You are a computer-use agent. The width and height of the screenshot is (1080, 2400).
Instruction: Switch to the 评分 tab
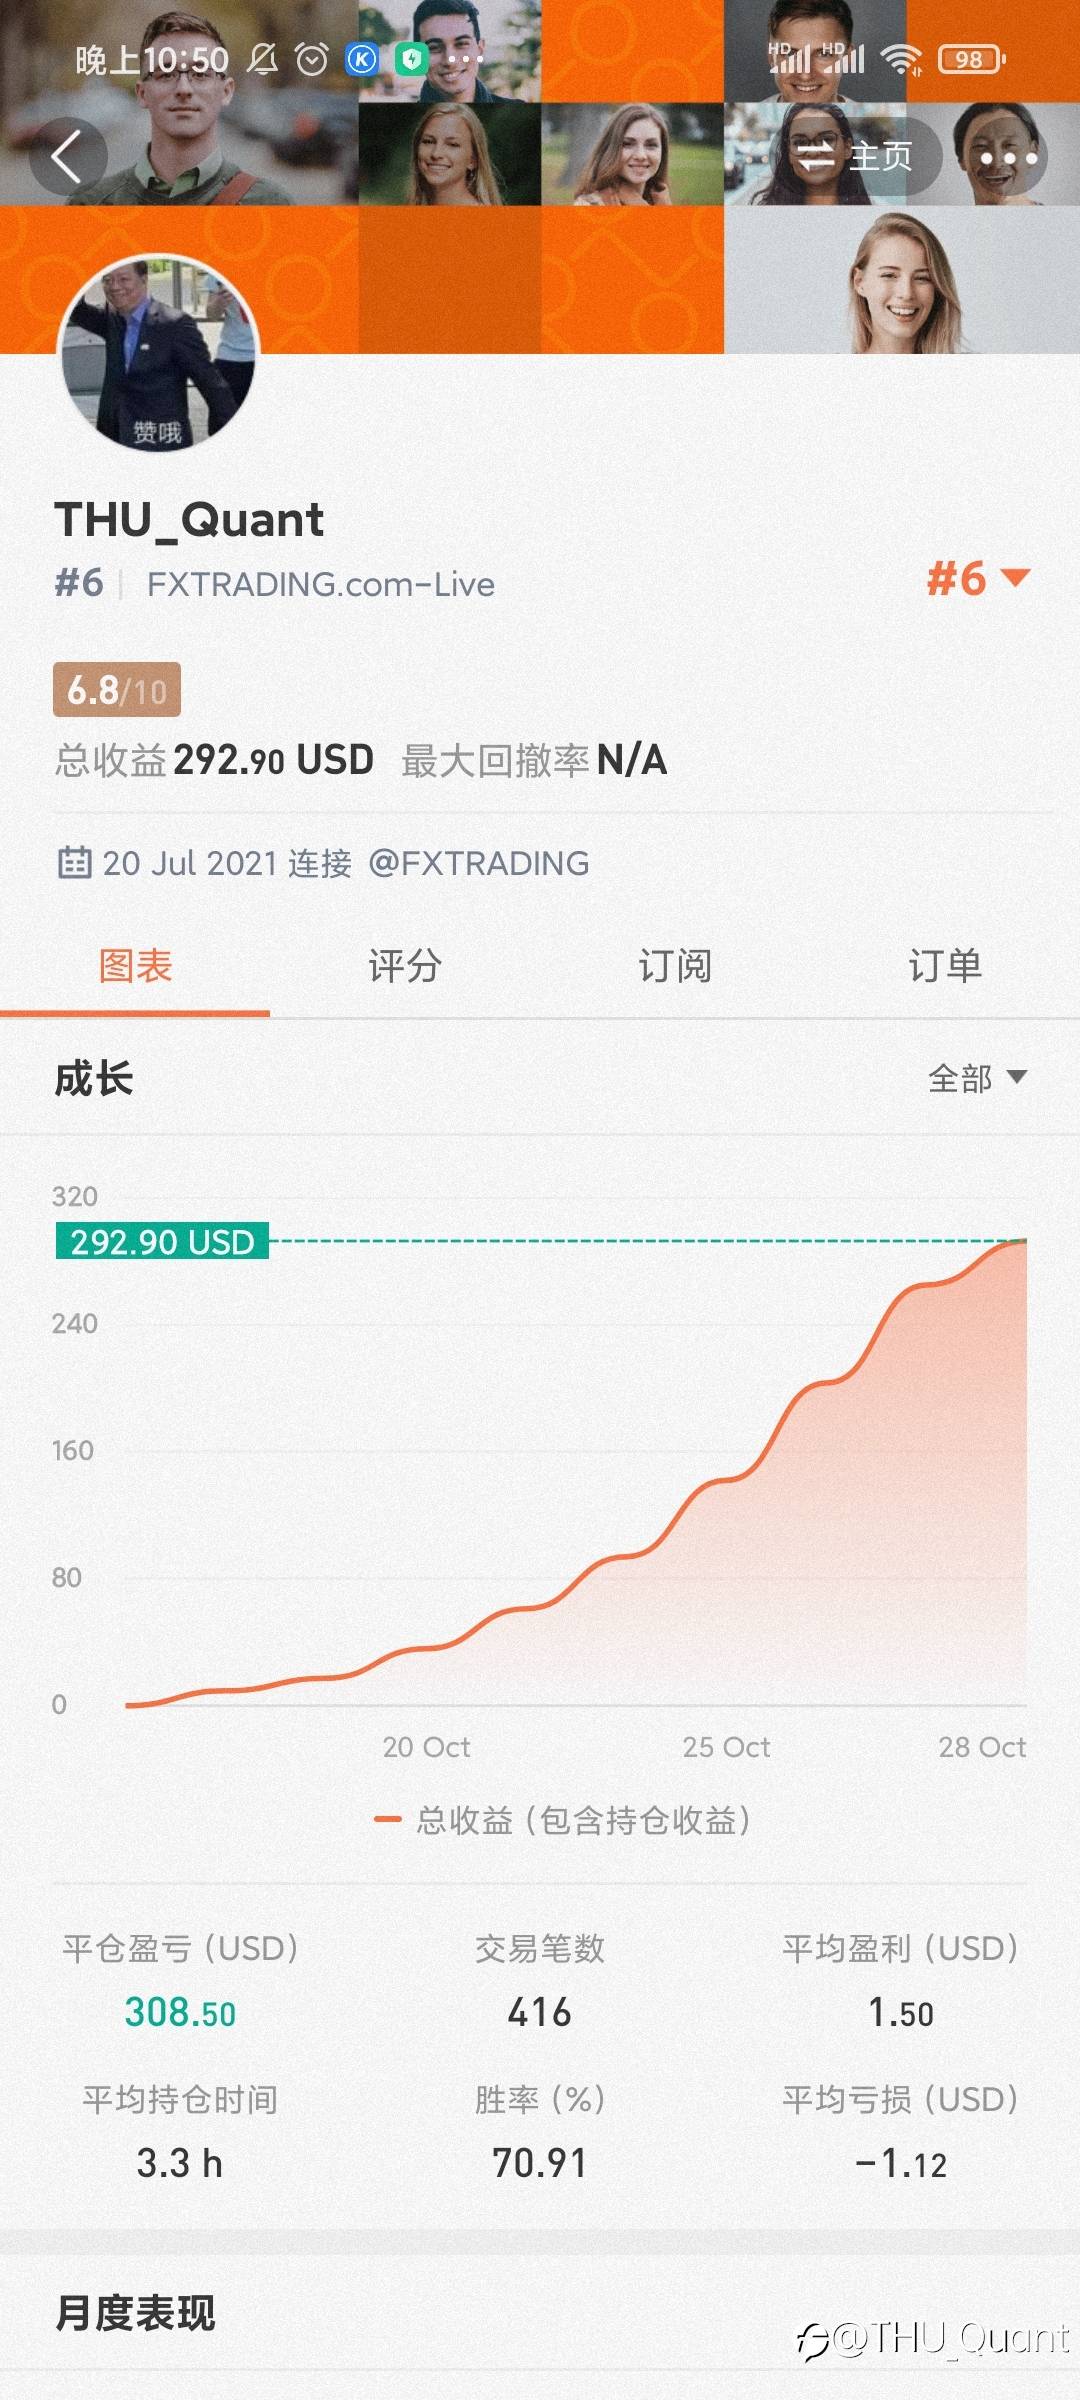click(x=404, y=966)
